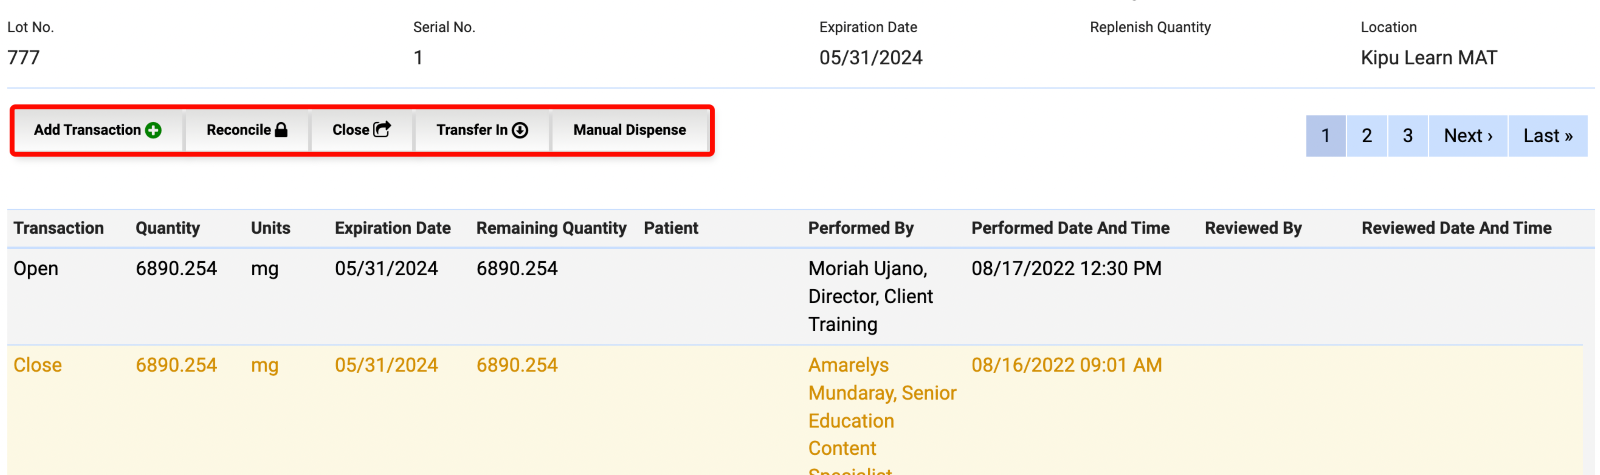Select the orange Close transaction row

pos(38,366)
